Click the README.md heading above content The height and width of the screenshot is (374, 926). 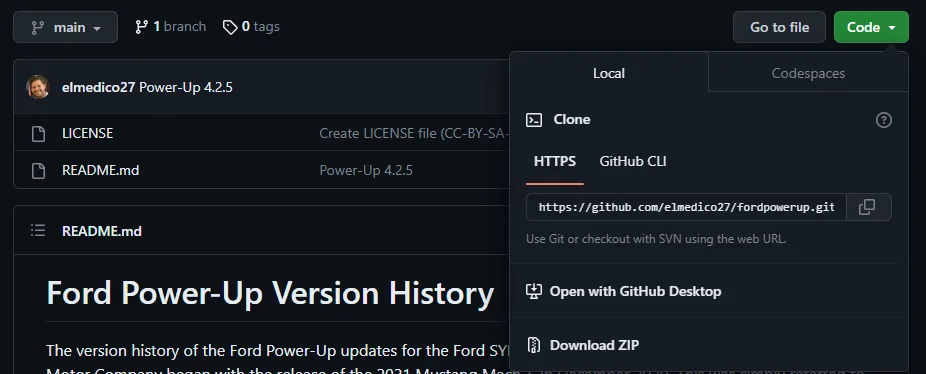point(102,231)
